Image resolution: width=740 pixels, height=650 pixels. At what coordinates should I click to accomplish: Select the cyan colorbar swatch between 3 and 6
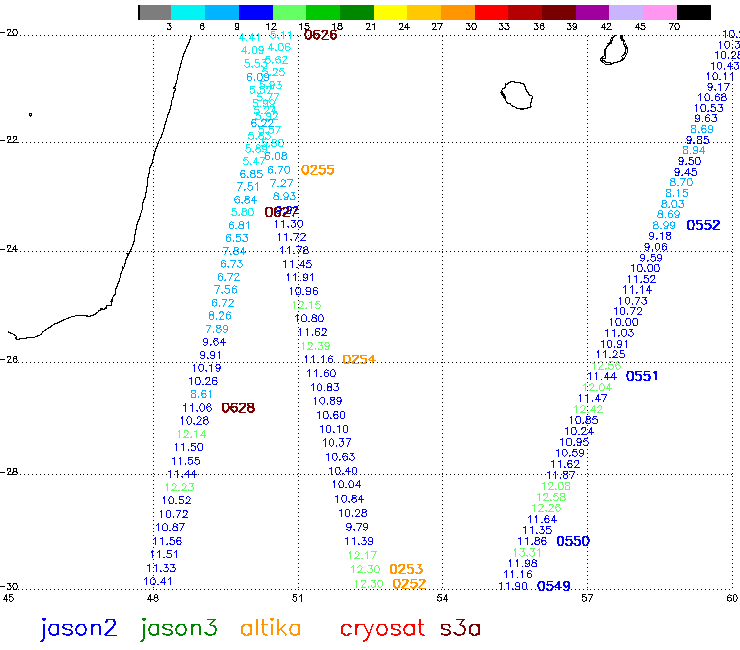(188, 12)
